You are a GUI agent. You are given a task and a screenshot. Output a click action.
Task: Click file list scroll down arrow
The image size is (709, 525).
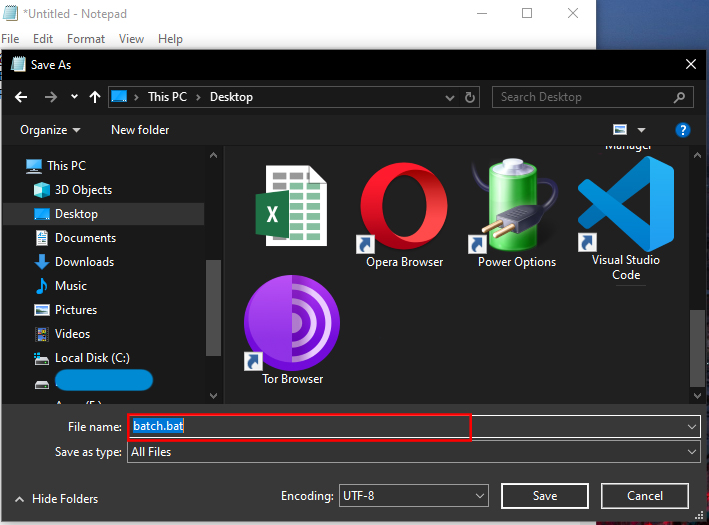(697, 396)
